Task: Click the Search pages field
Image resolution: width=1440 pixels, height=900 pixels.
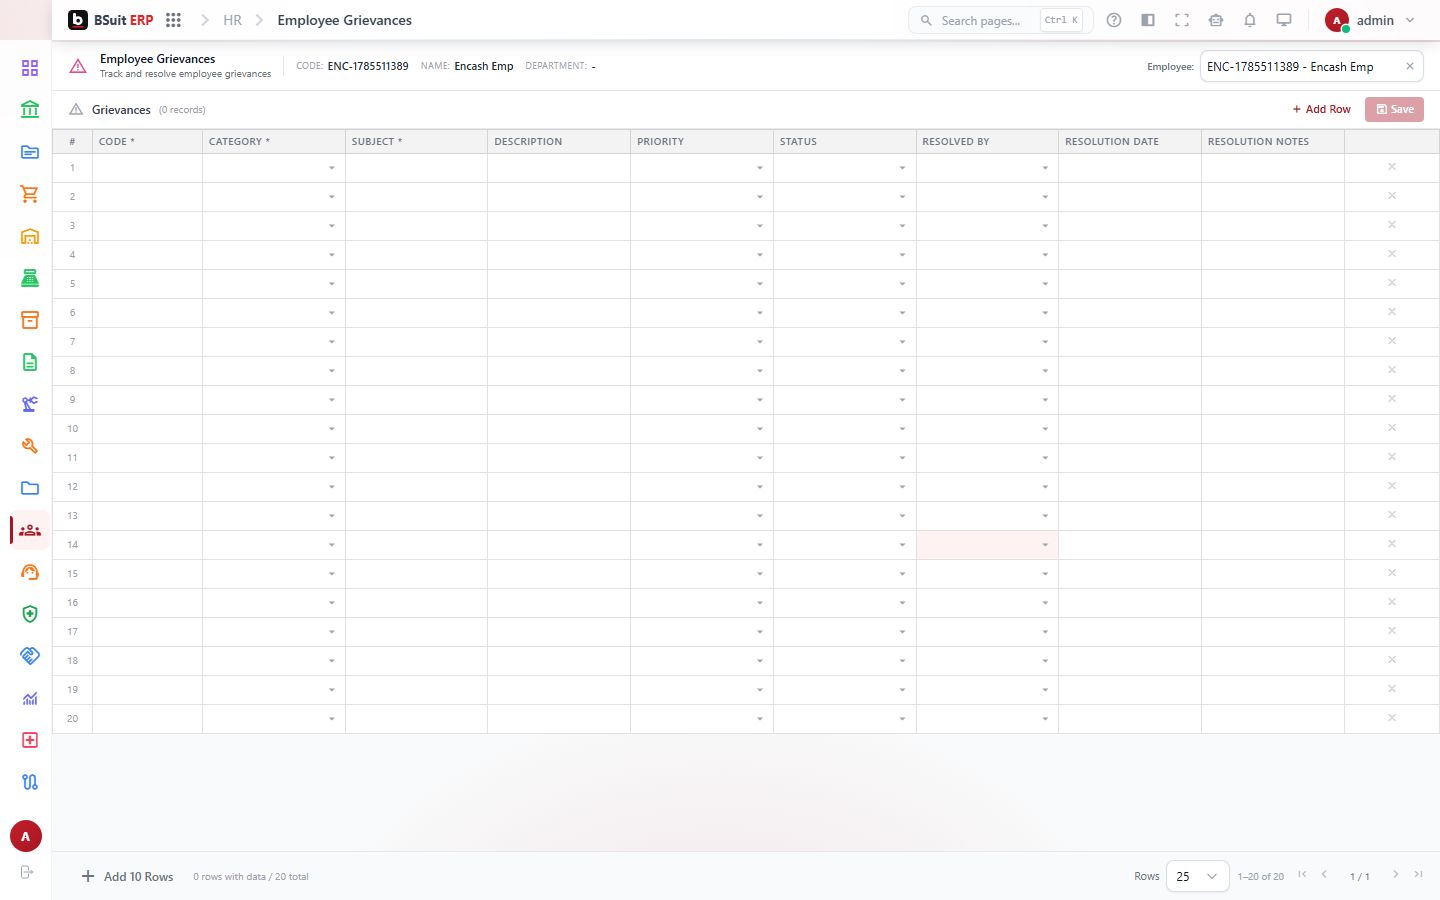Action: click(x=1000, y=20)
